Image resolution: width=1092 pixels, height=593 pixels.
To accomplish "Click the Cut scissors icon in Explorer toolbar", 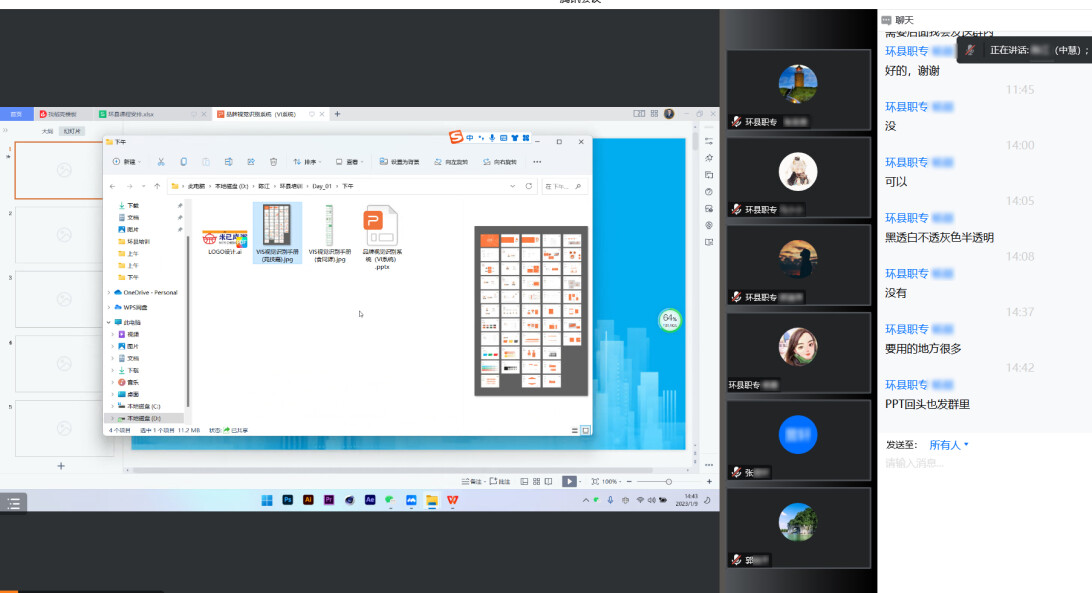I will [160, 161].
